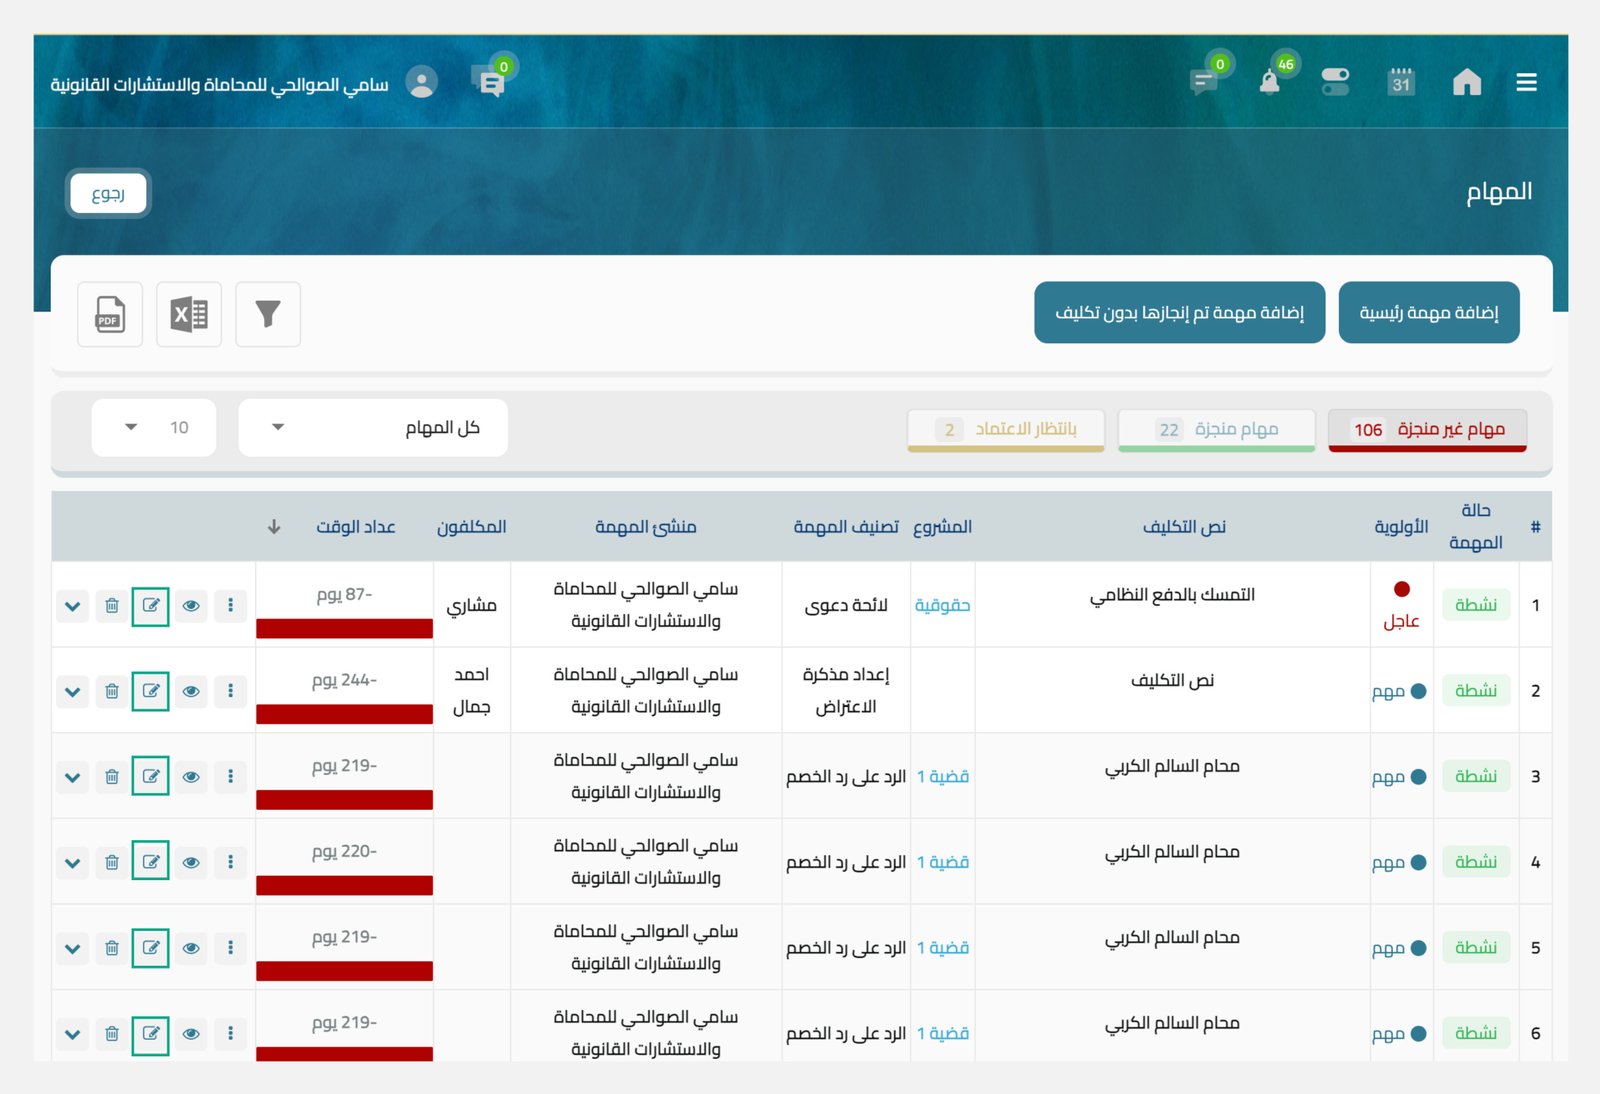Click red time progress bar in row 1
The image size is (1600, 1094).
(x=344, y=628)
